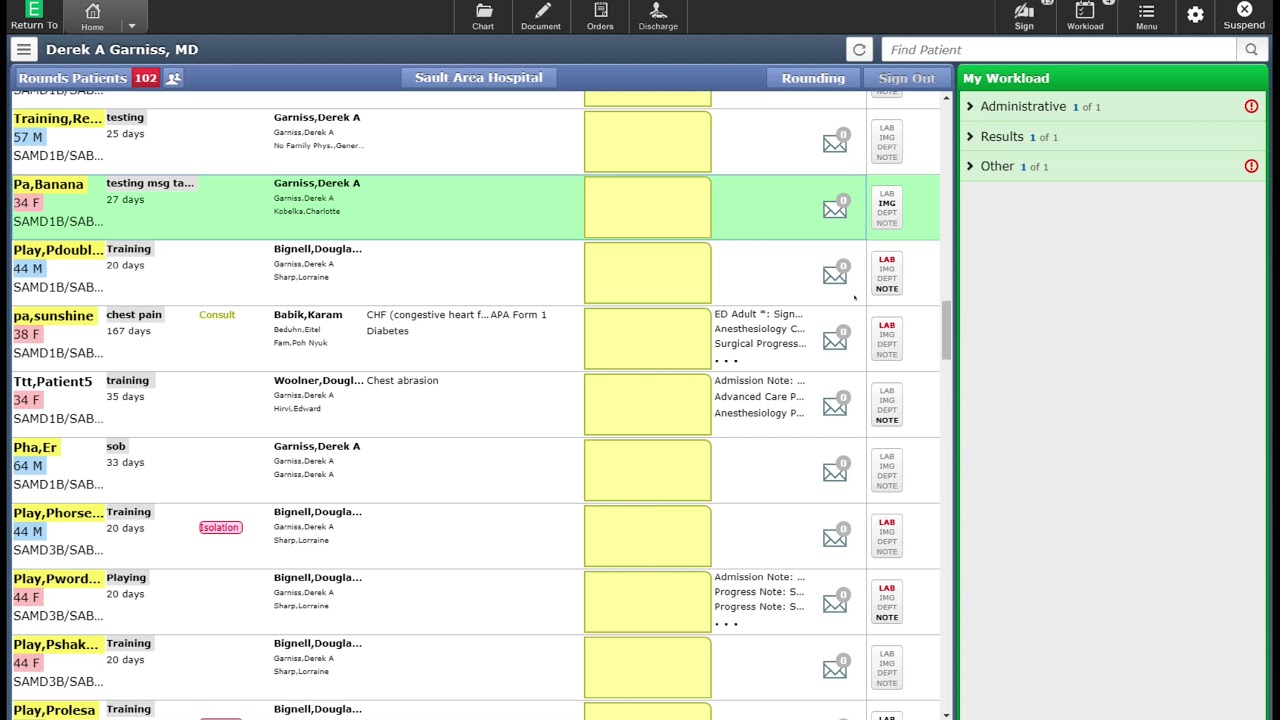Click the CHF congestive heart problem text

click(x=427, y=315)
